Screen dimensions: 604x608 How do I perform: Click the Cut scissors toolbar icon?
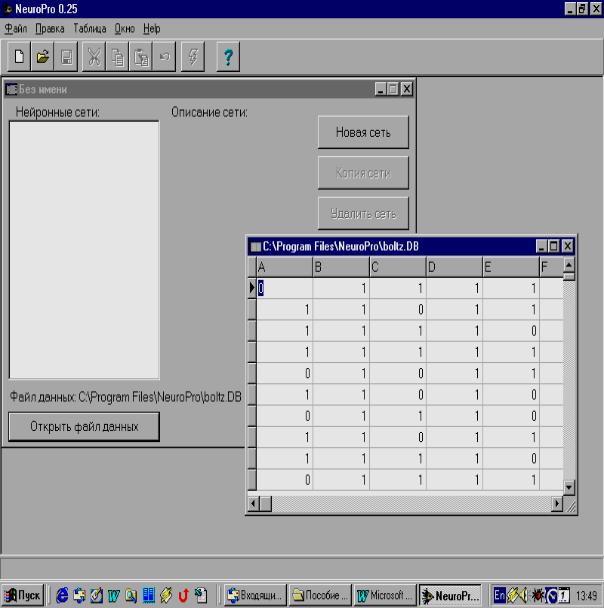click(94, 57)
